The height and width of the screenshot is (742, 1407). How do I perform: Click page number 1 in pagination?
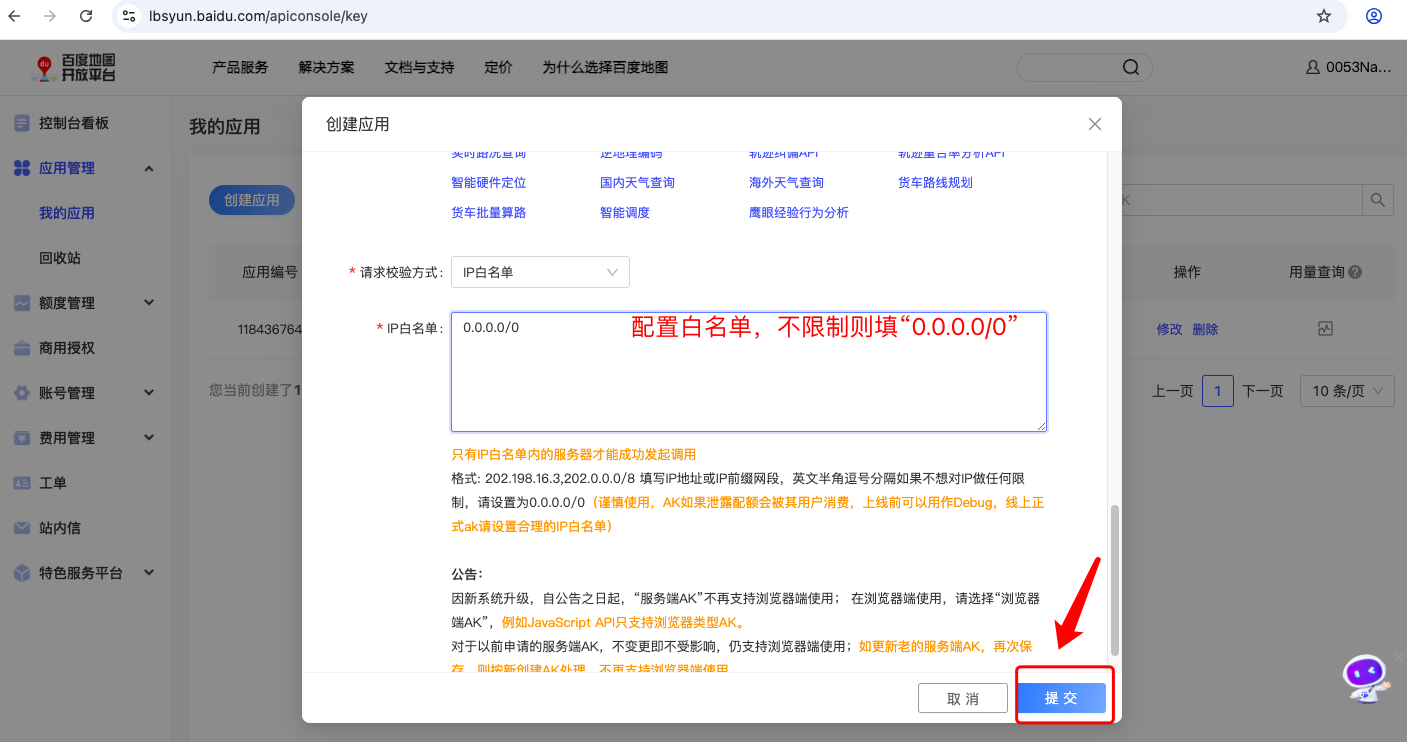(x=1217, y=391)
